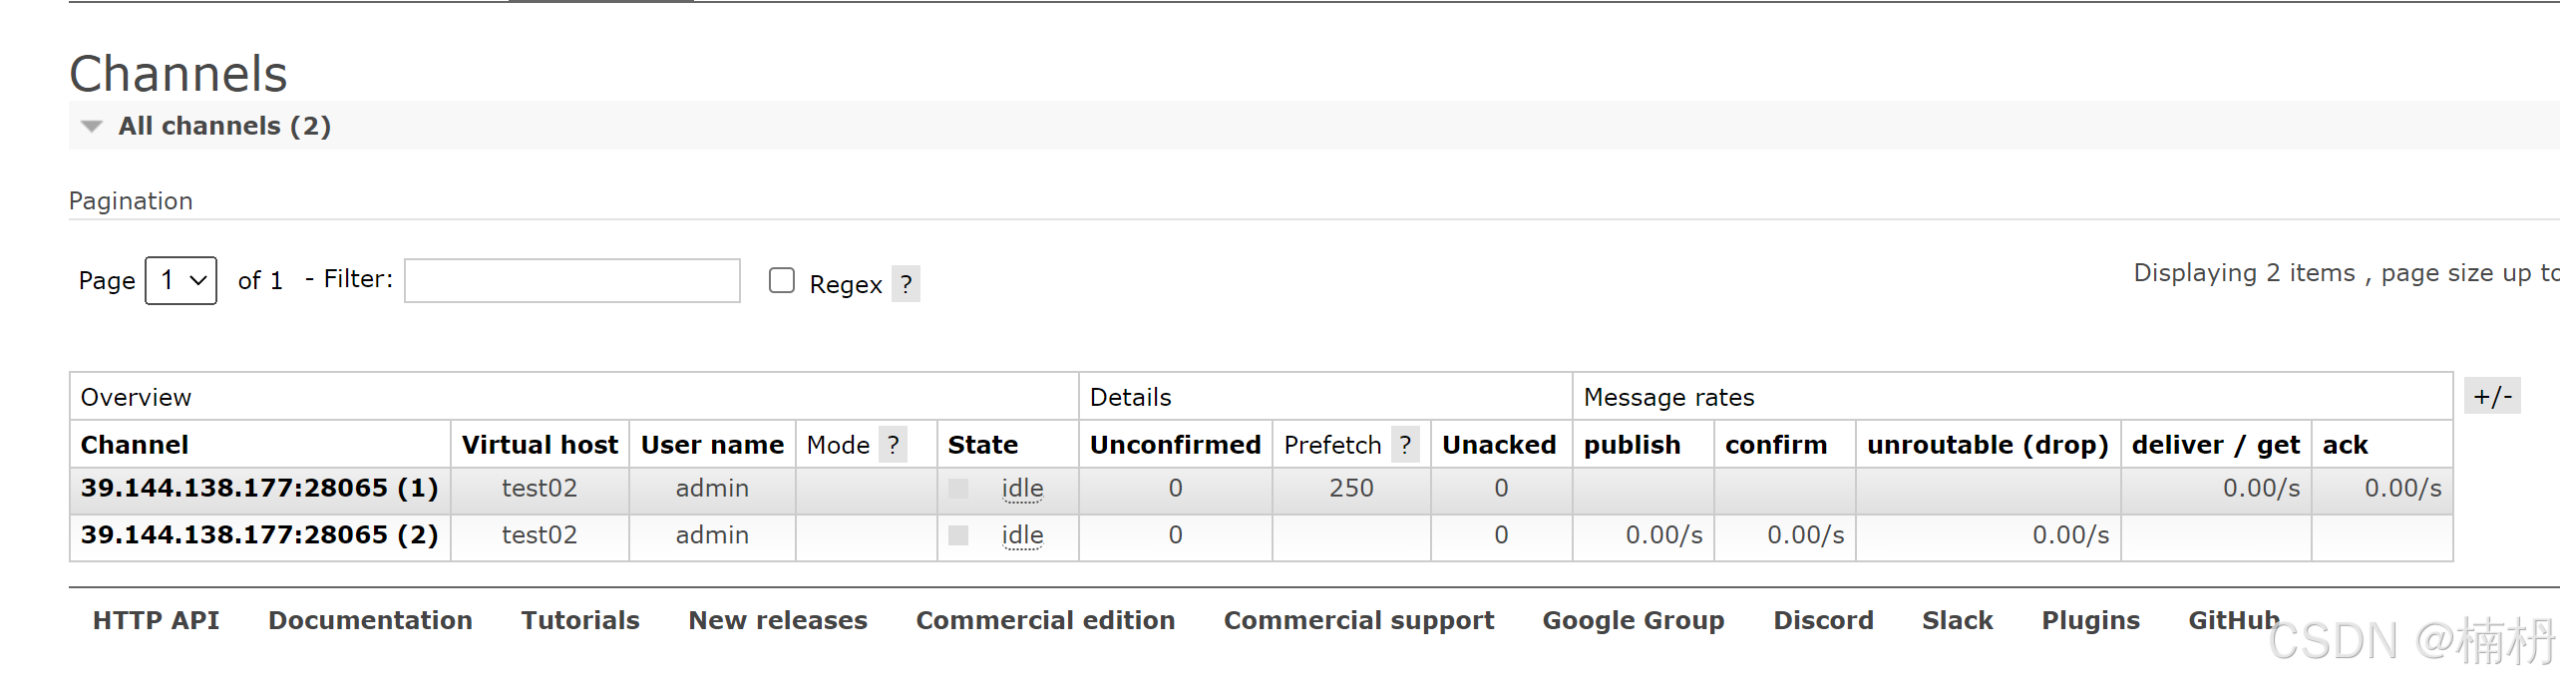This screenshot has width=2560, height=683.
Task: Open the Tutorials link
Action: click(x=580, y=620)
